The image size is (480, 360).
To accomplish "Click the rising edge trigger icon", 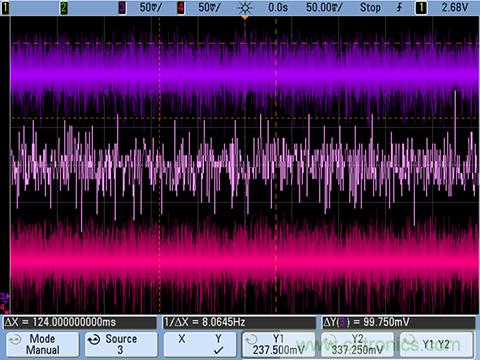I will [399, 7].
